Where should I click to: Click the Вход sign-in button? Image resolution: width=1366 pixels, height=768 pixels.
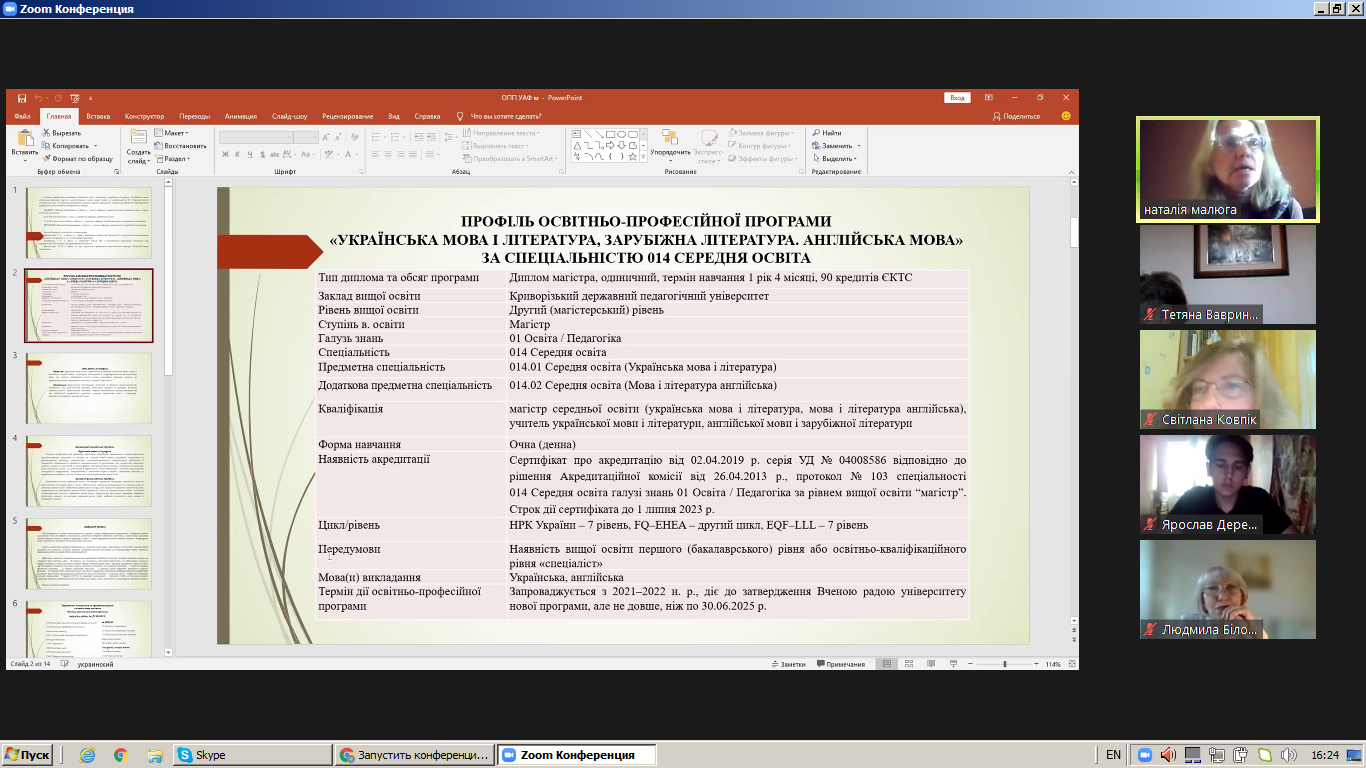tap(957, 98)
